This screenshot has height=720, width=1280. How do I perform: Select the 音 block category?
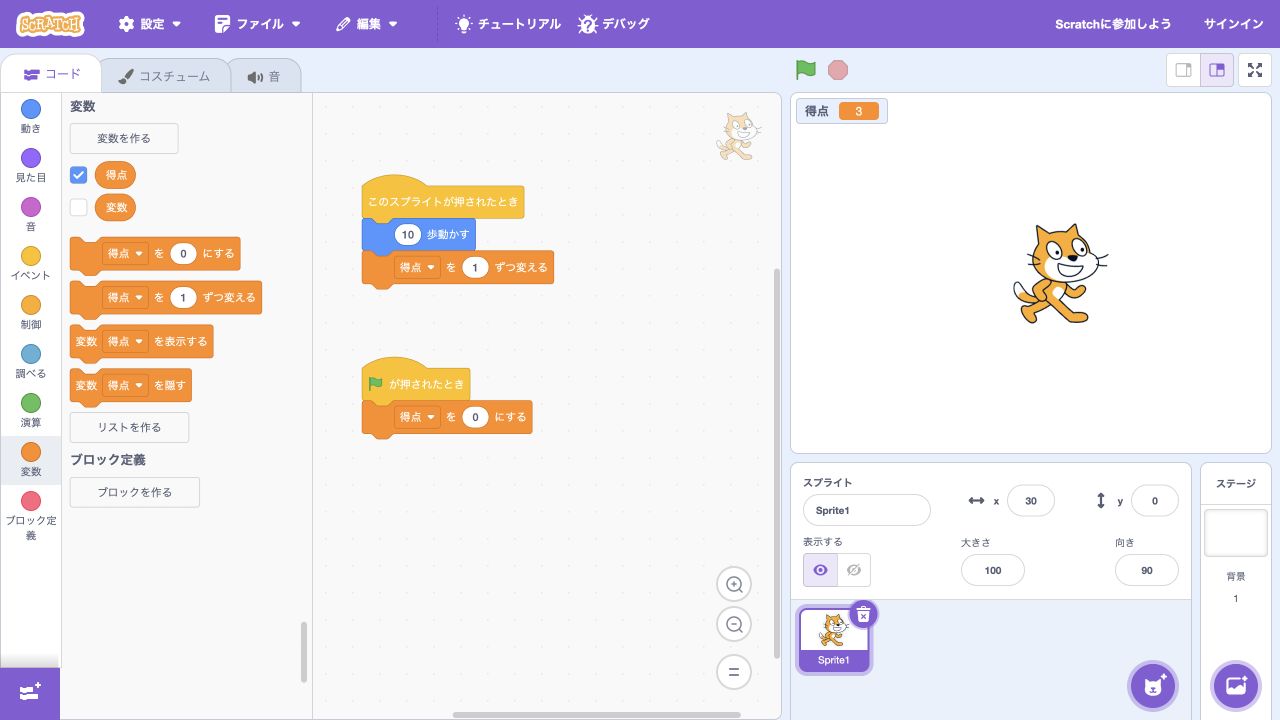click(31, 214)
